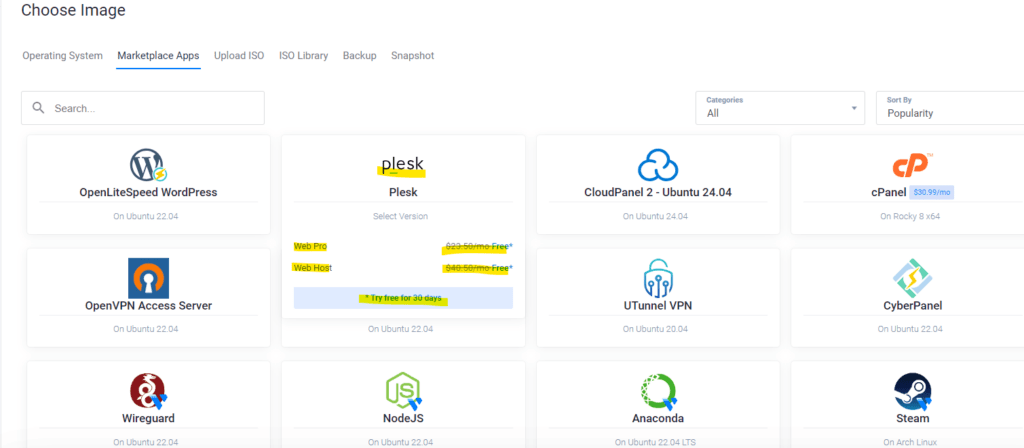Click the CyberPanel title text
This screenshot has width=1024, height=448.
pyautogui.click(x=912, y=306)
